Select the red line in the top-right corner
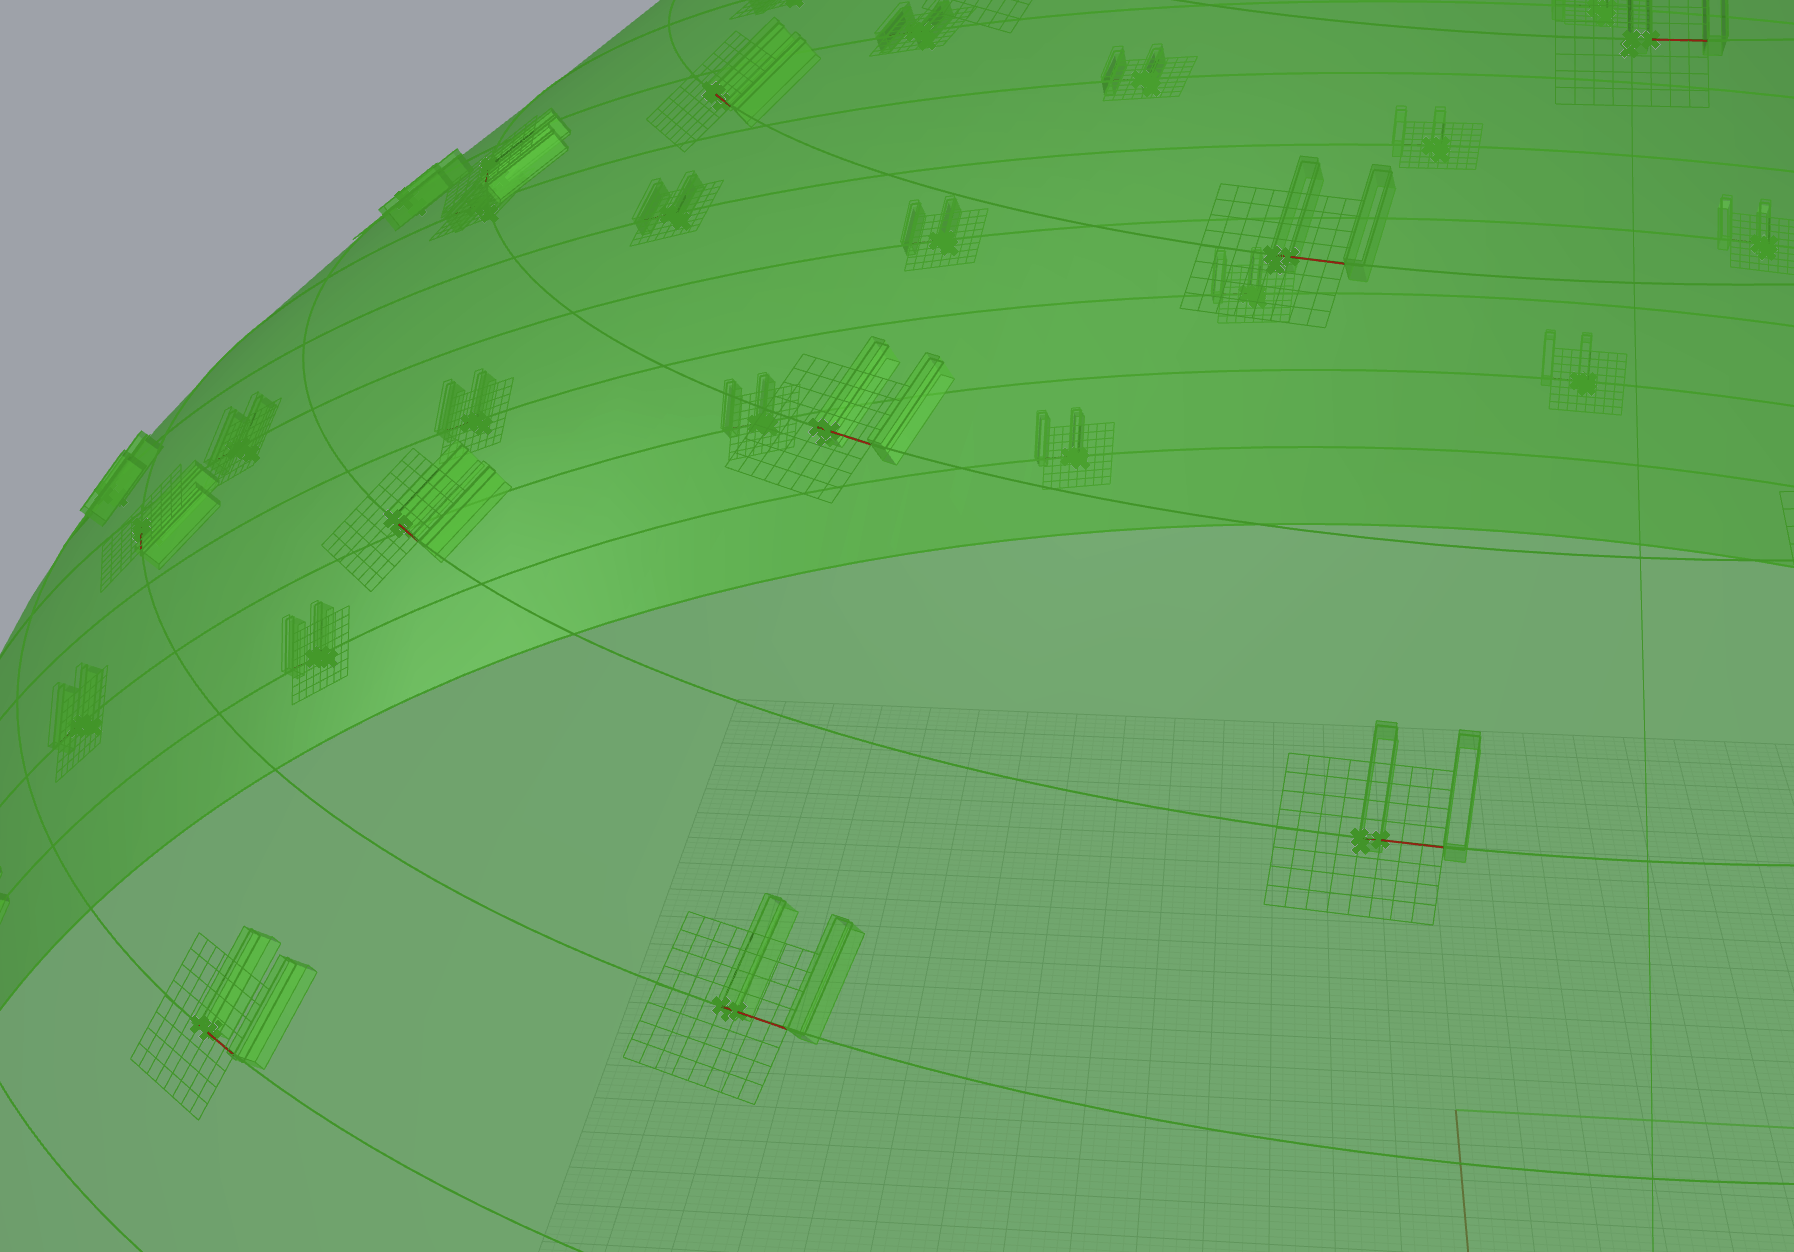1794x1252 pixels. tap(1678, 41)
